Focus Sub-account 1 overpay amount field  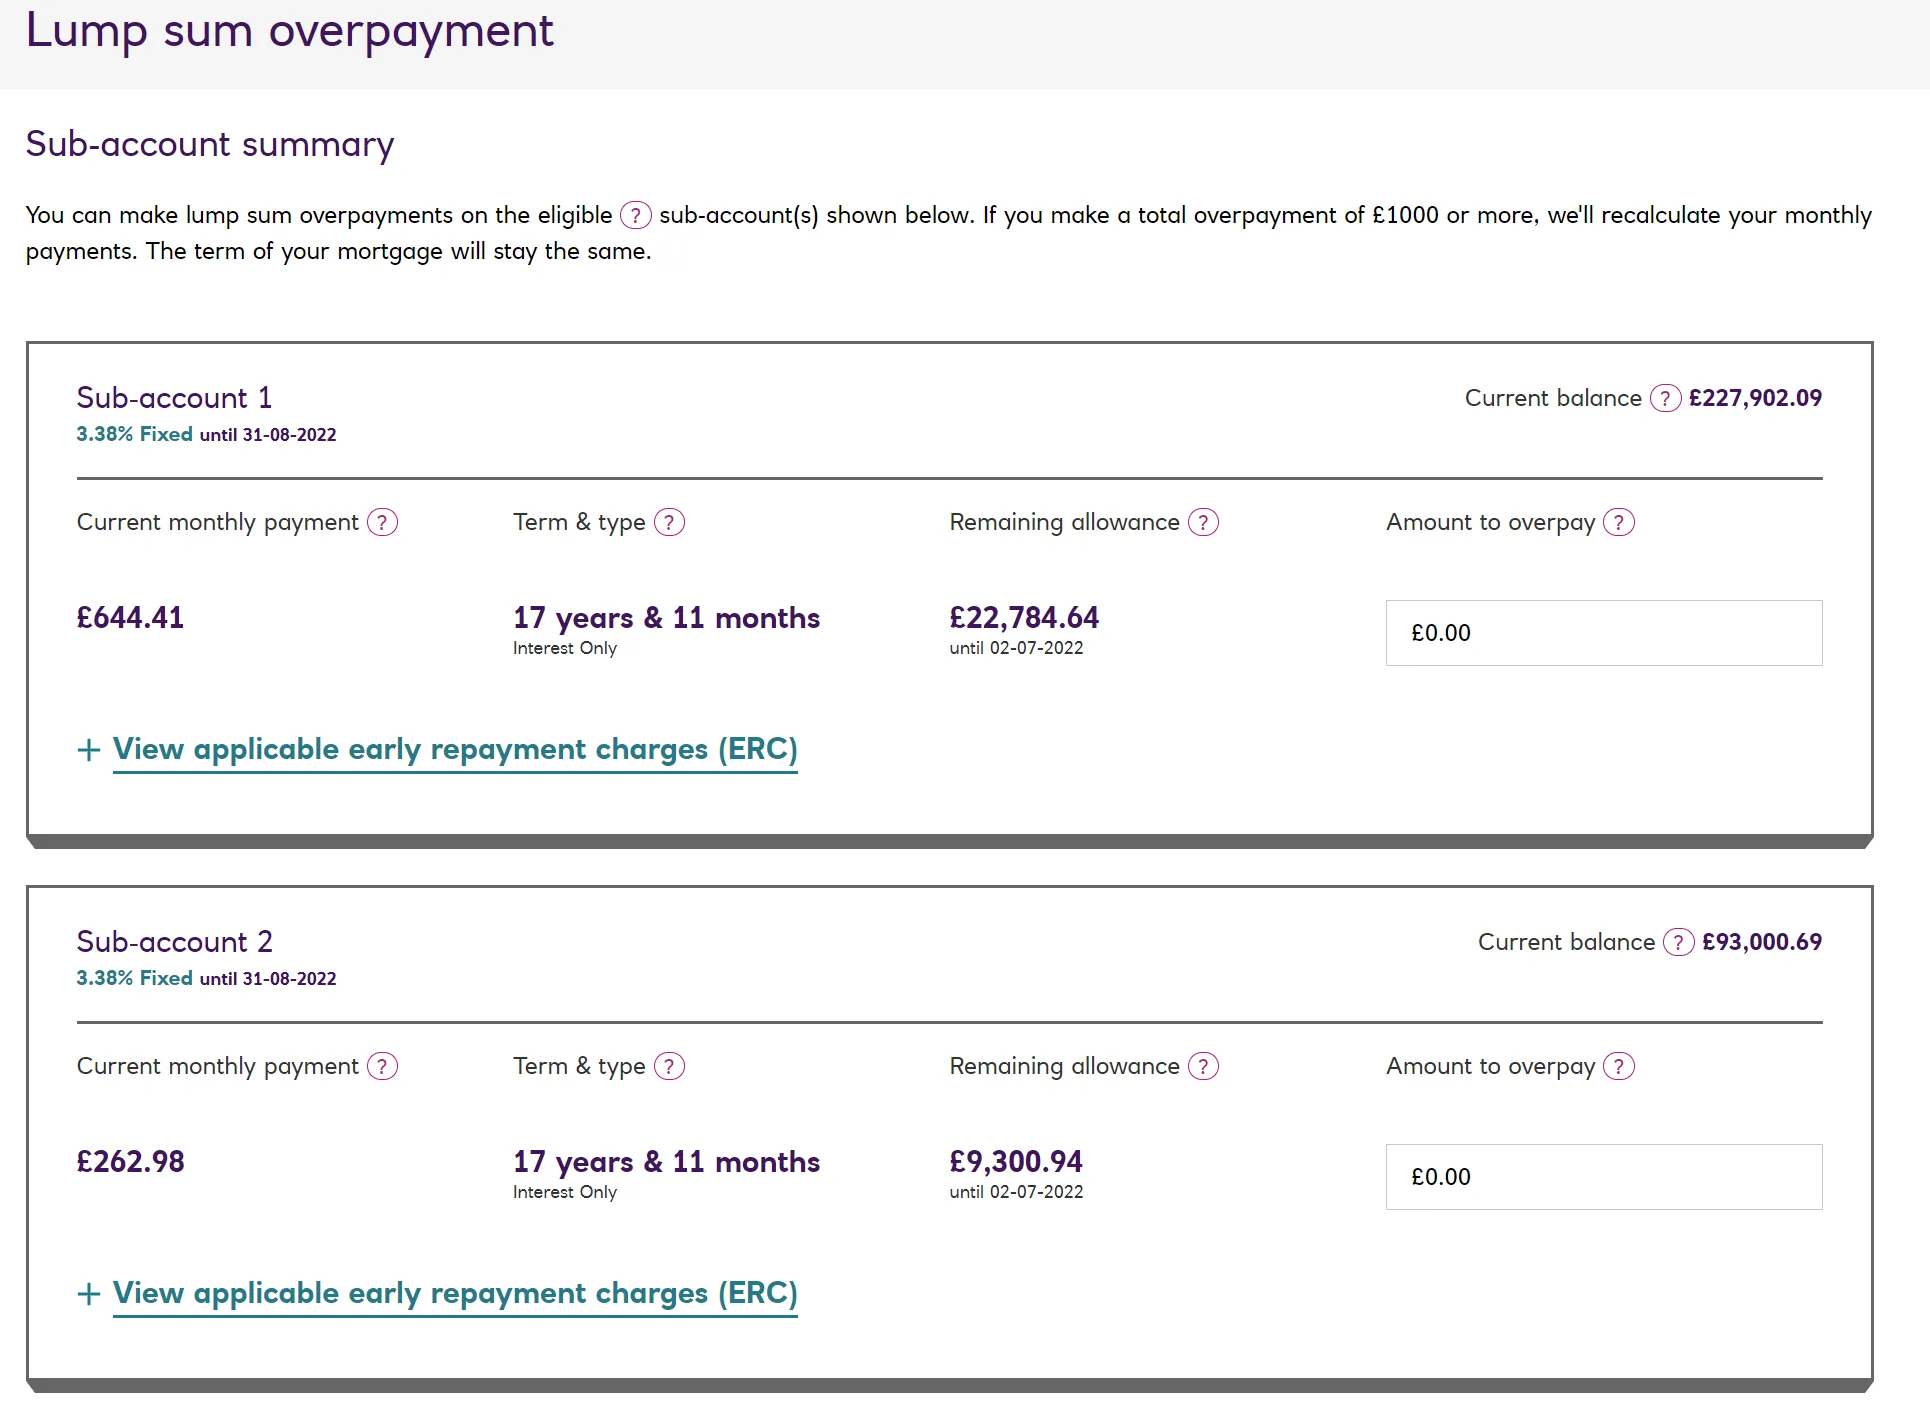(x=1603, y=633)
